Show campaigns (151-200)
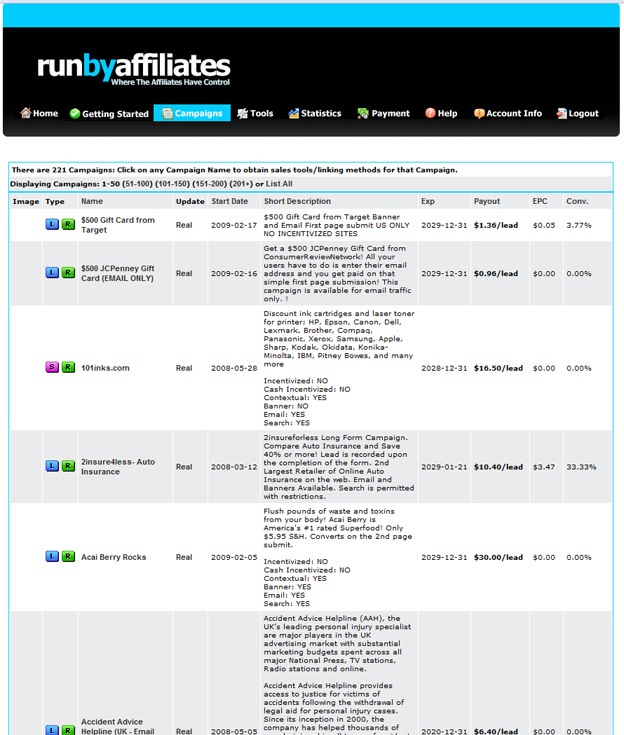This screenshot has width=624, height=735. tap(210, 184)
